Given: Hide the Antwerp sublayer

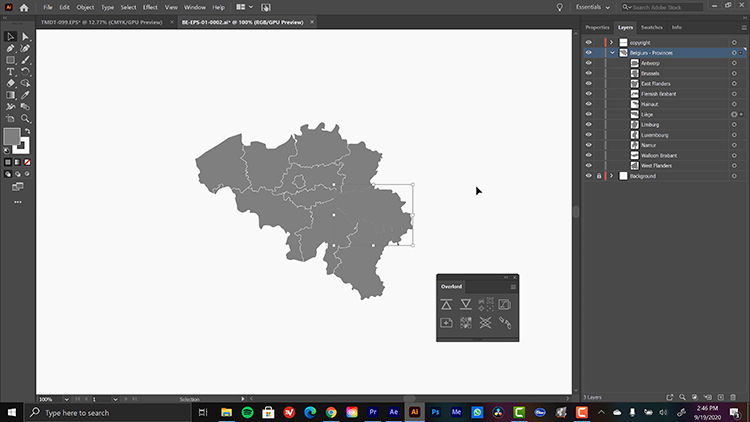Looking at the screenshot, I should 589,63.
